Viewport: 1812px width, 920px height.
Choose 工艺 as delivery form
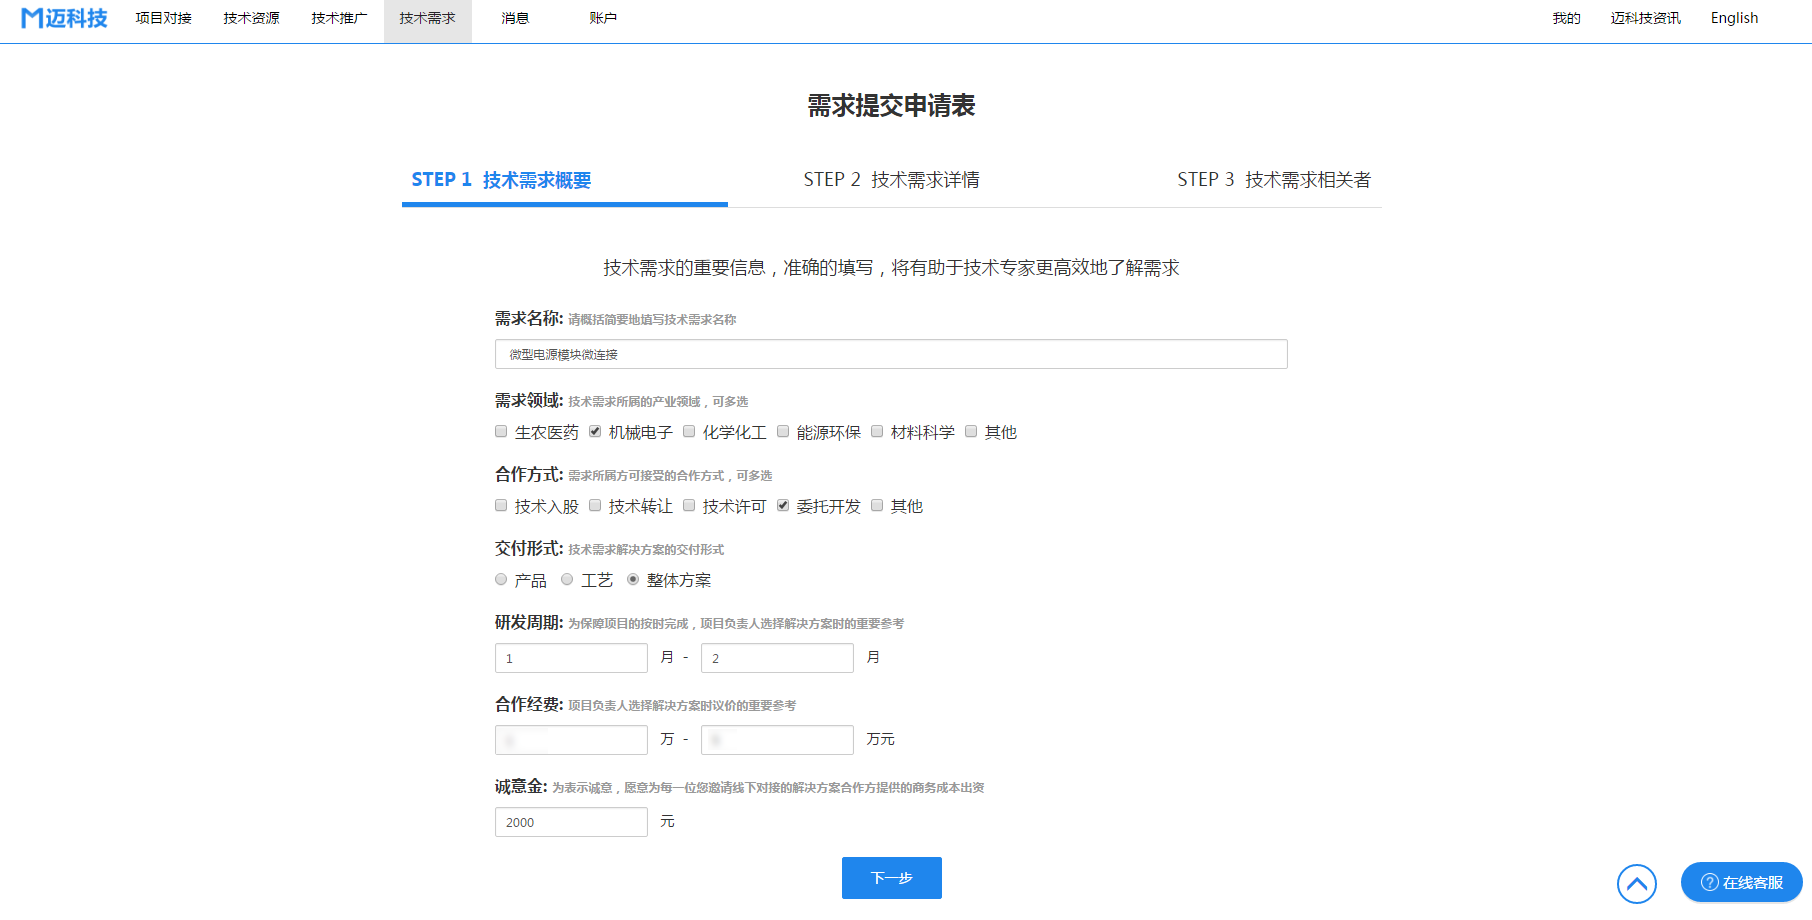567,580
